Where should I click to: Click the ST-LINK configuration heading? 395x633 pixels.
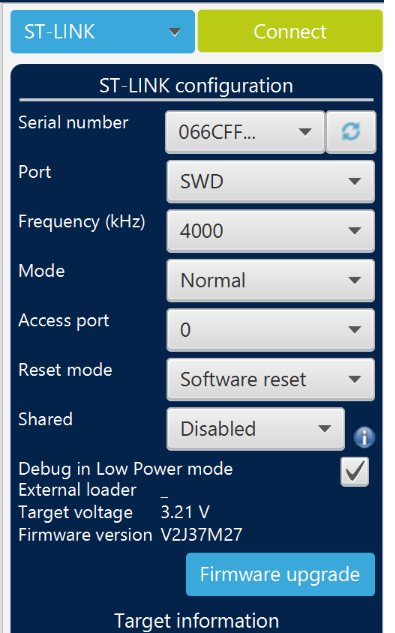[196, 86]
